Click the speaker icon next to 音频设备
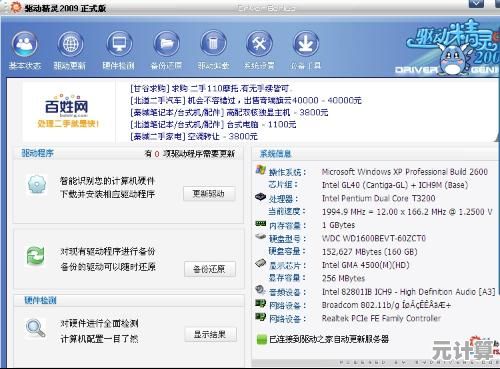The width and height of the screenshot is (500, 369). click(260, 290)
